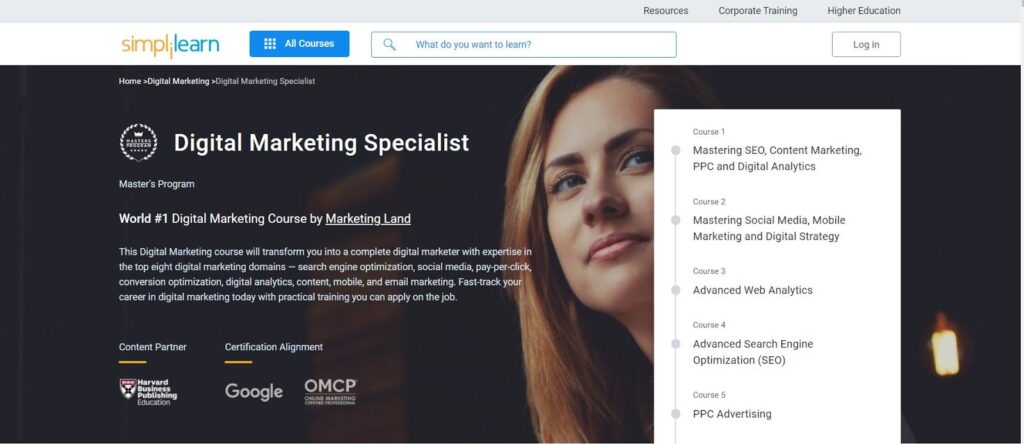This screenshot has width=1024, height=444.
Task: Open Corporate Training in the top bar
Action: pyautogui.click(x=758, y=10)
